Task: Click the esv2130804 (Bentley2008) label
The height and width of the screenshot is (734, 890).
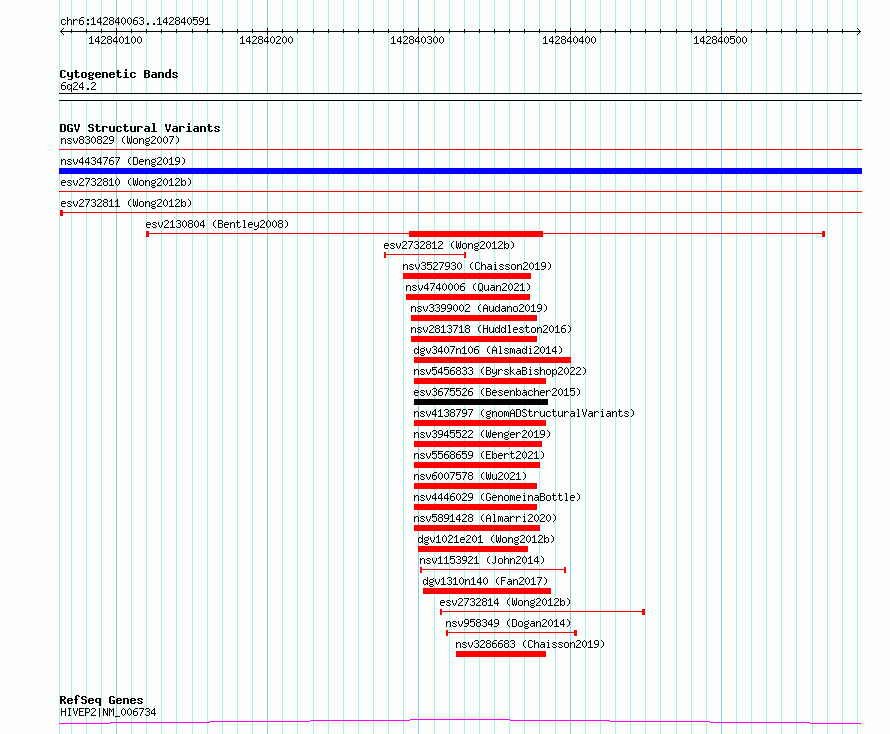Action: pos(217,224)
